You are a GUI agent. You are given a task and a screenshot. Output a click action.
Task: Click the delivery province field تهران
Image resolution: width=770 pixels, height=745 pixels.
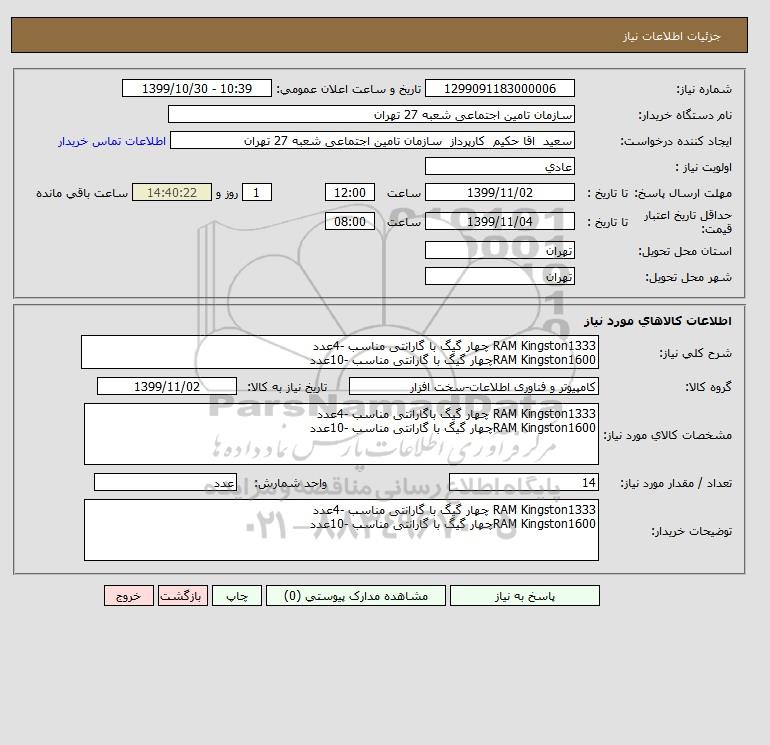(499, 250)
